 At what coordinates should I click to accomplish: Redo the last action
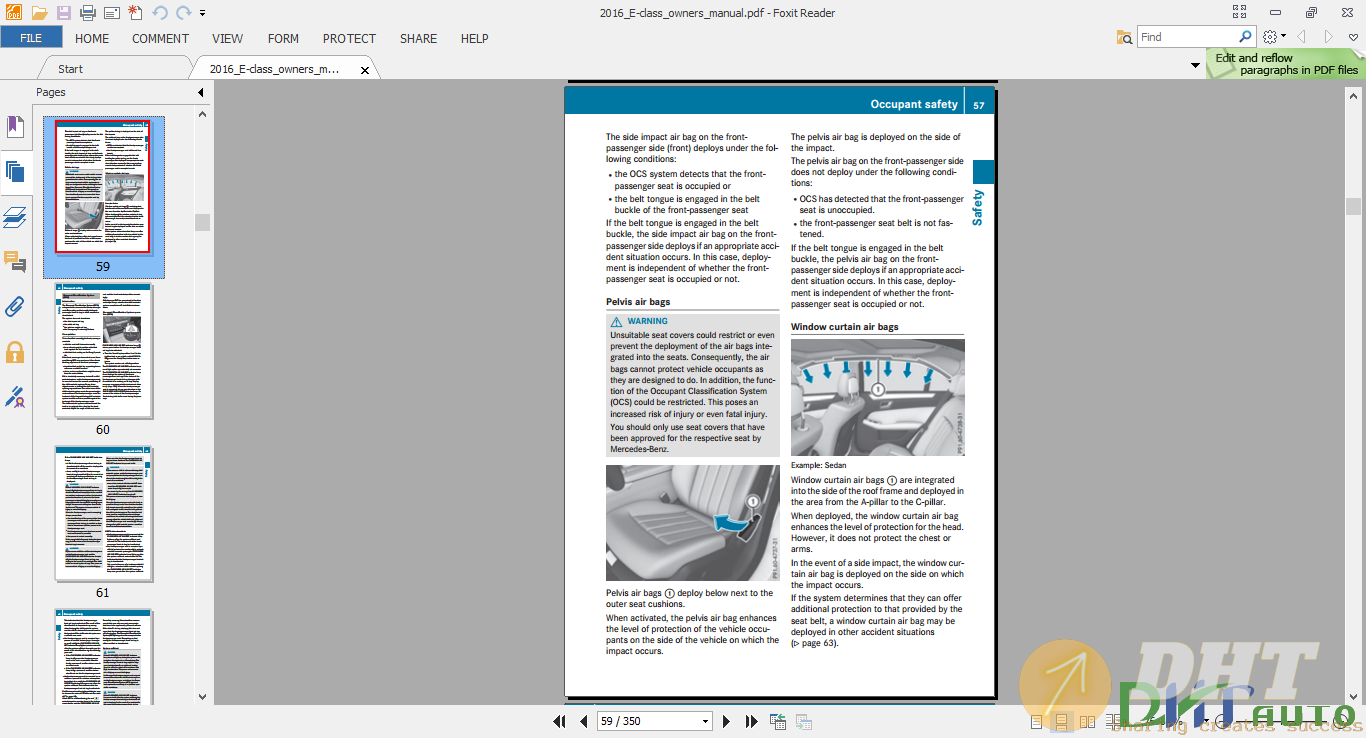point(183,13)
